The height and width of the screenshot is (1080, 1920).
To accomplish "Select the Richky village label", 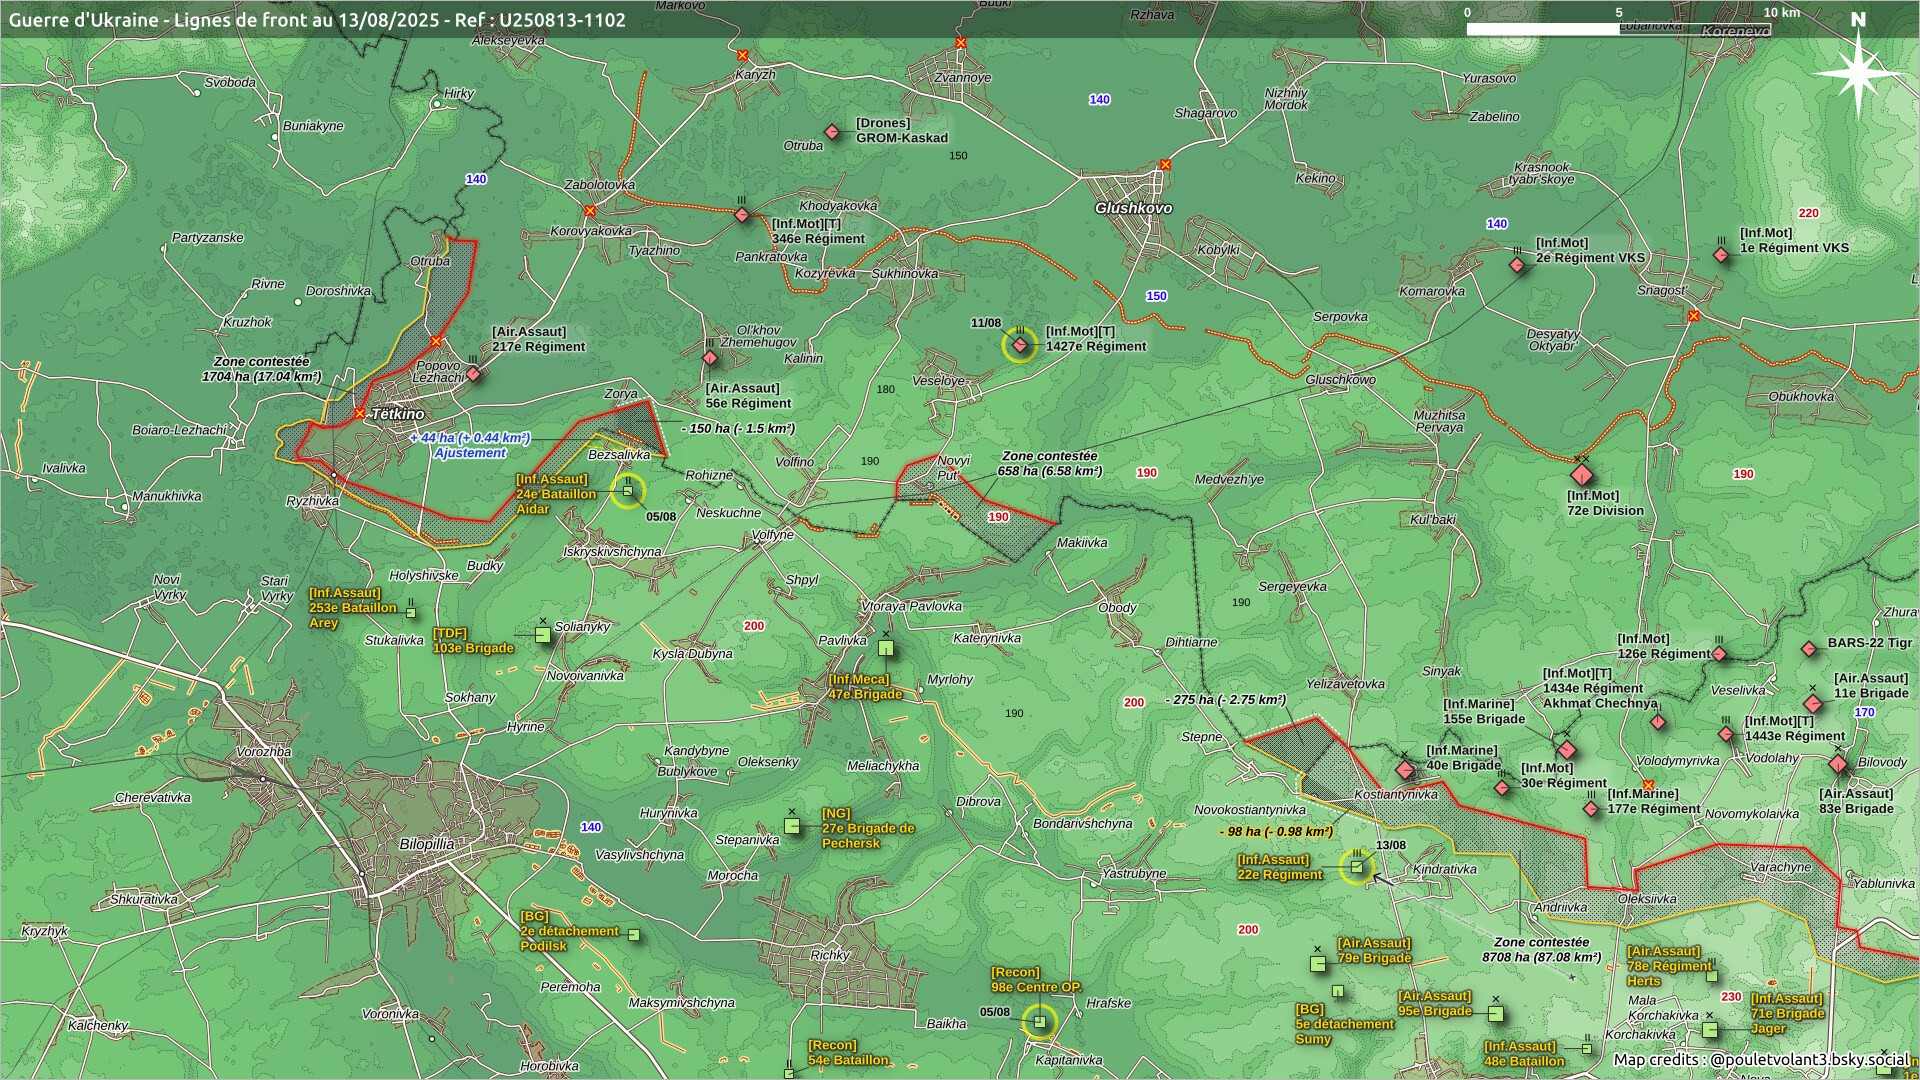I will 830,955.
